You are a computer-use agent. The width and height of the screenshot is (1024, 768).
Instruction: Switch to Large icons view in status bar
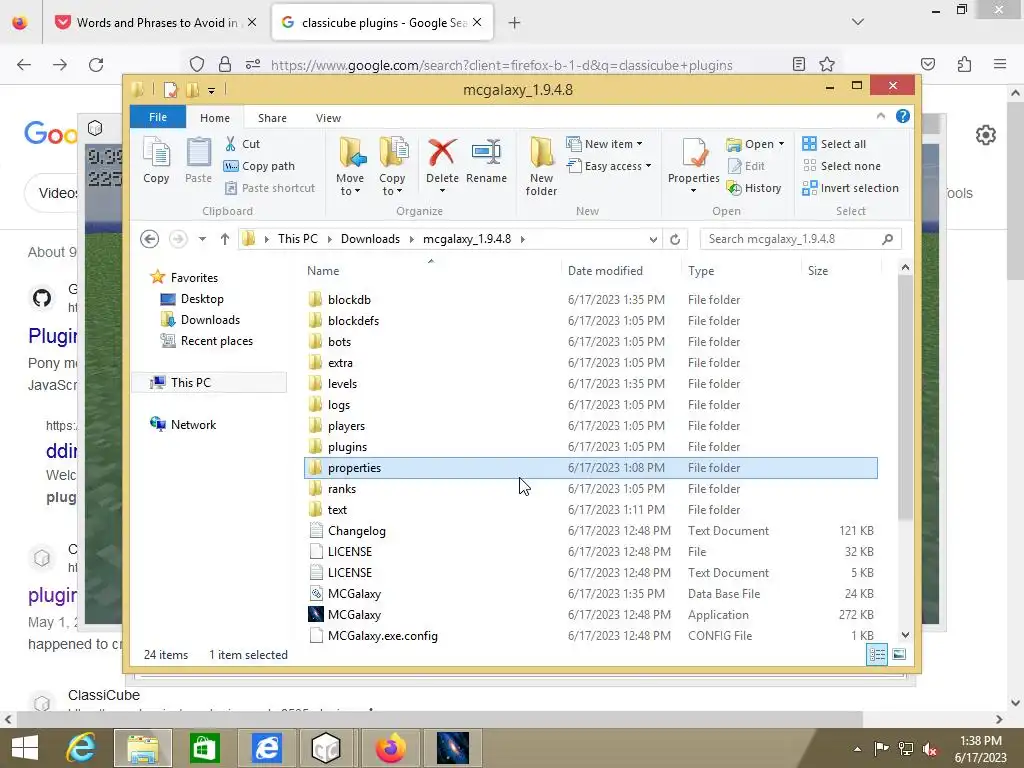(899, 654)
